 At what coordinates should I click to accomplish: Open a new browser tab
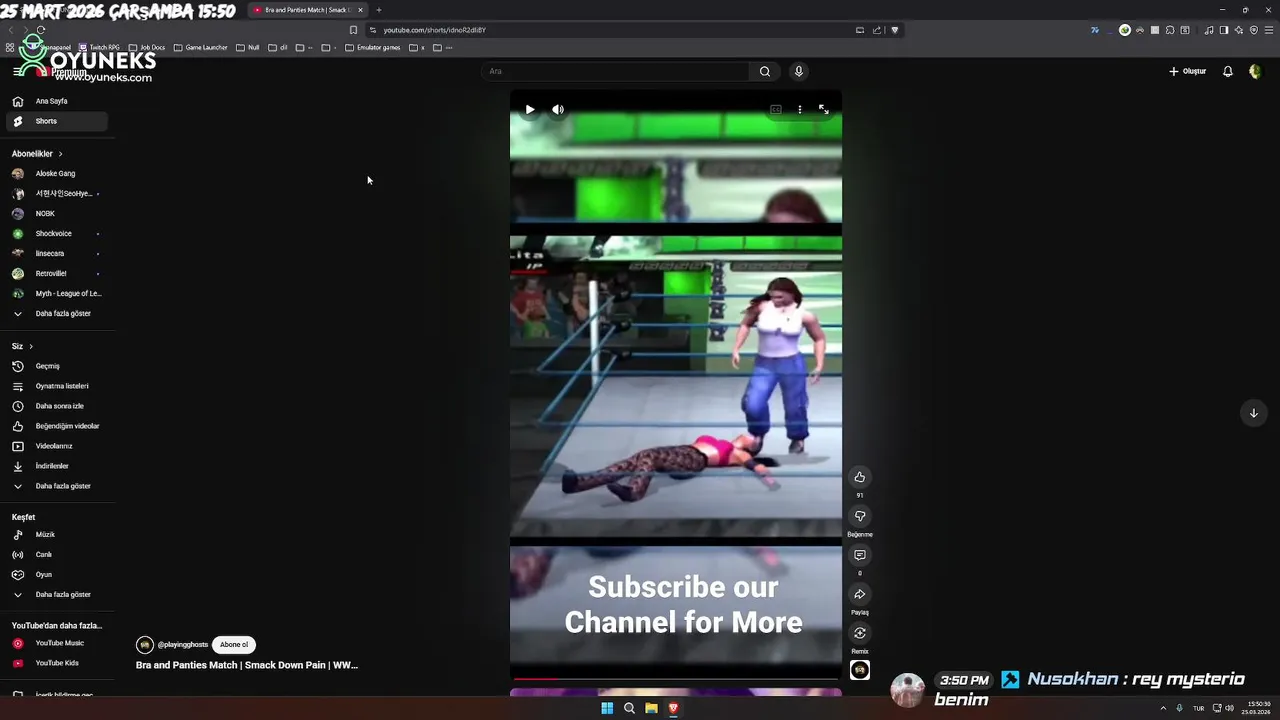point(378,10)
